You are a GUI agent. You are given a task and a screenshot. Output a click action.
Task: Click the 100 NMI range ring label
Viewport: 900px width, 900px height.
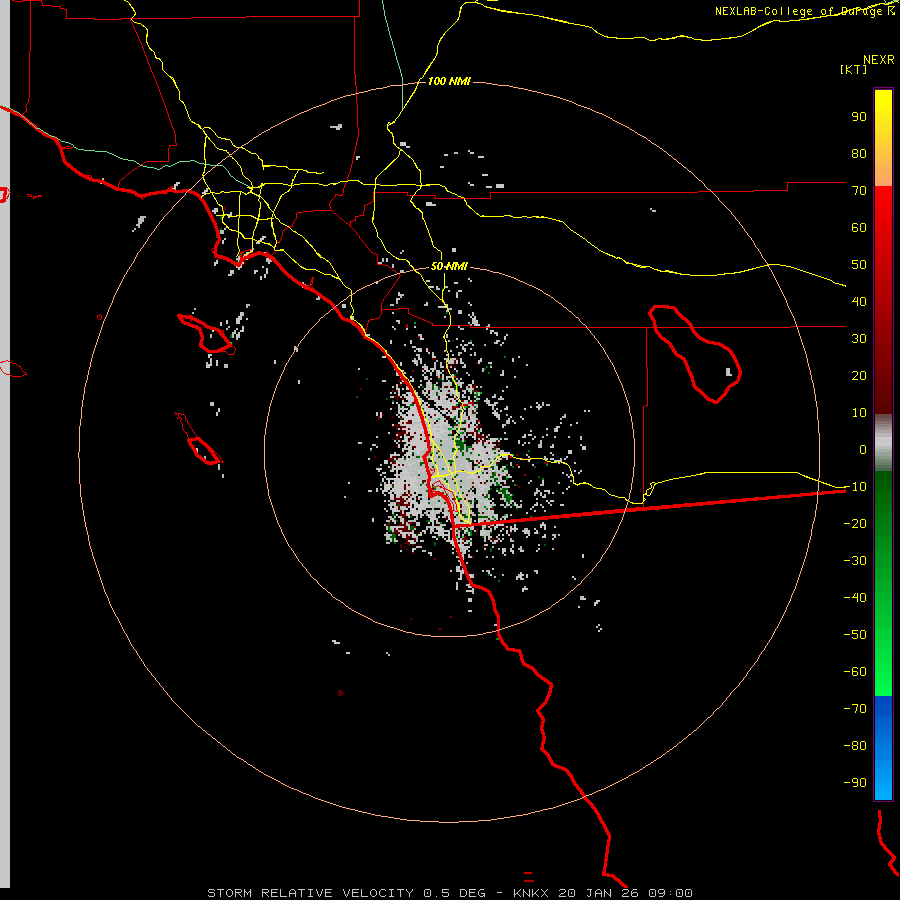449,81
